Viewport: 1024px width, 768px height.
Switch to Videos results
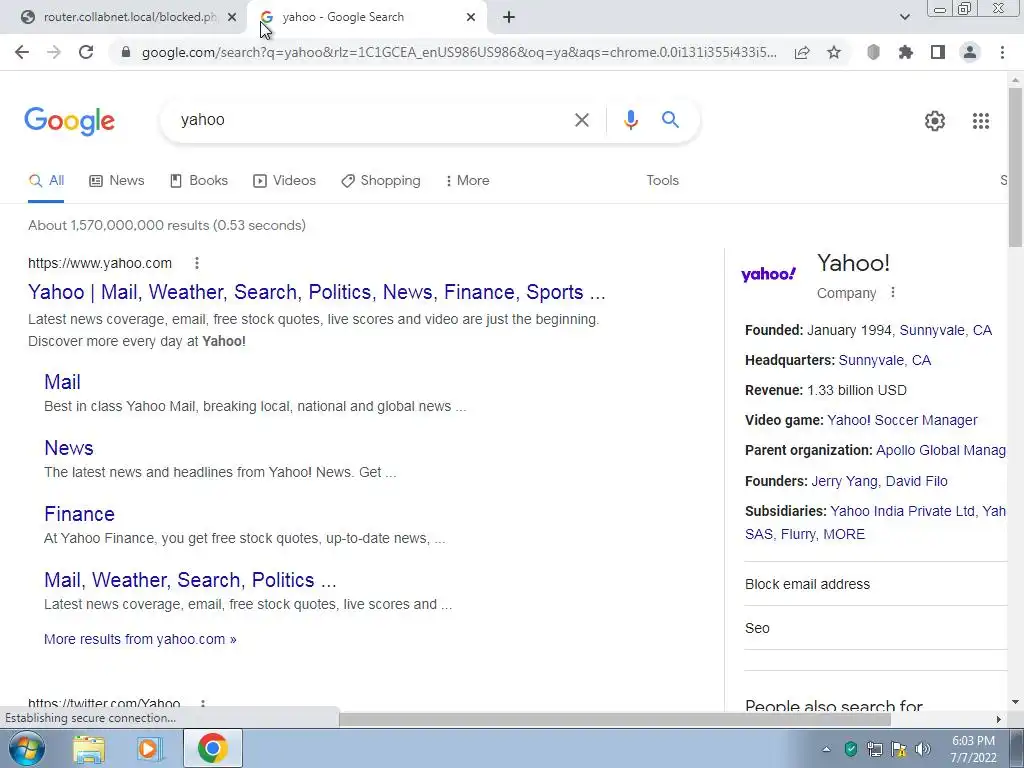(284, 181)
